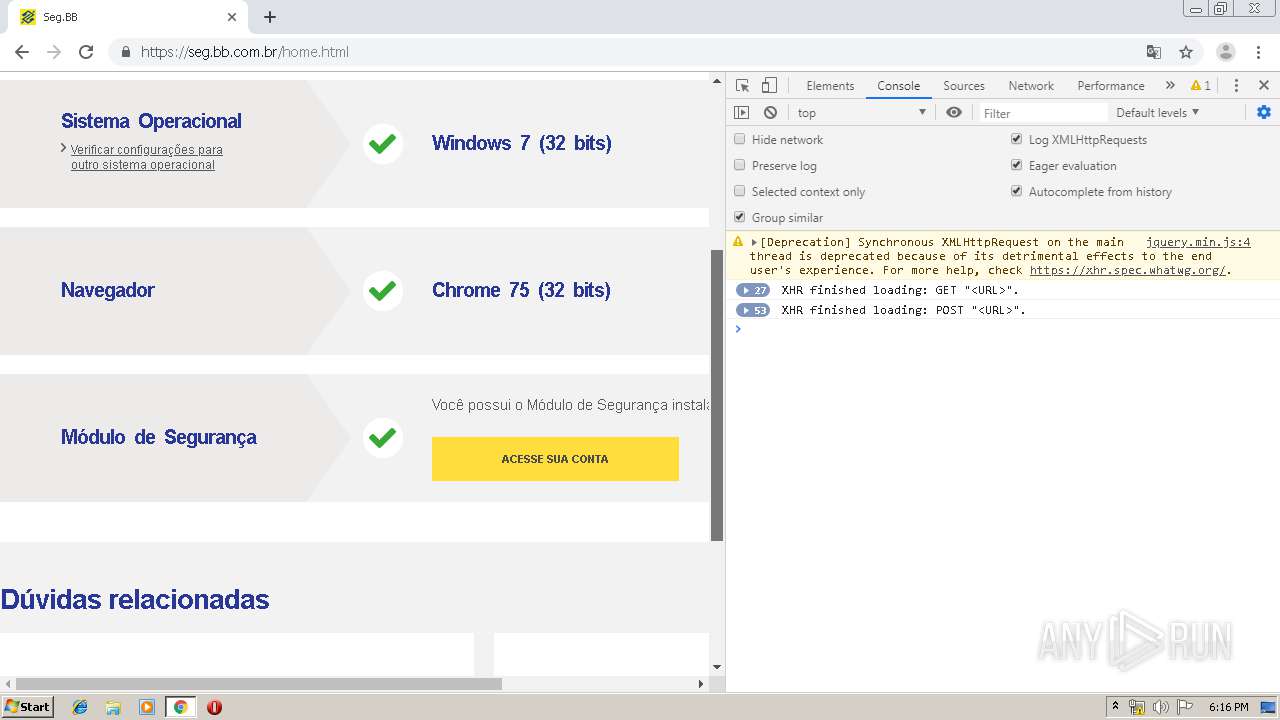Image resolution: width=1280 pixels, height=720 pixels.
Task: Clear the console with the clear icon
Action: [x=770, y=113]
